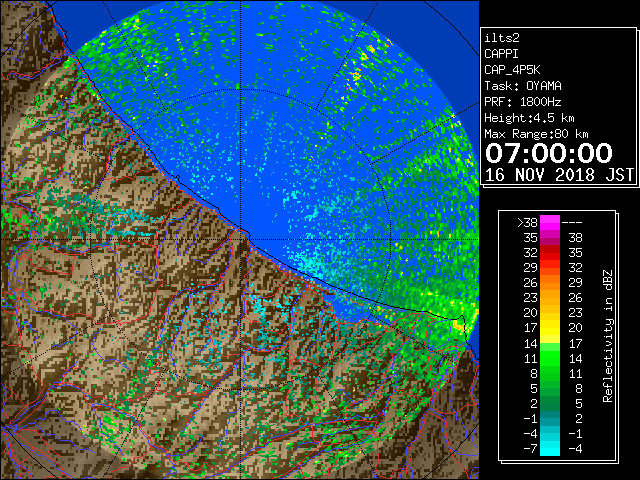Select the red 32–35 dBZ legend band
Screen dimensions: 640x480
pos(550,253)
